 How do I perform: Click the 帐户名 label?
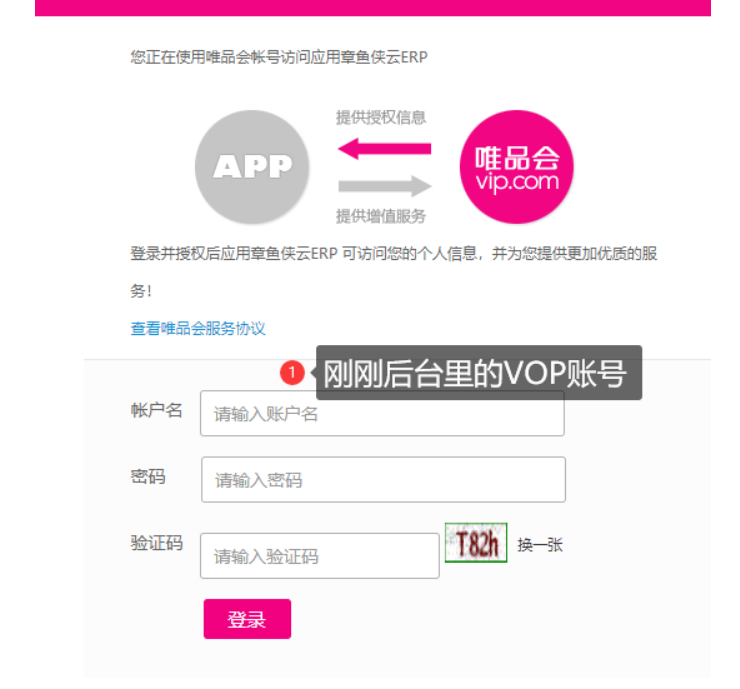click(x=156, y=411)
